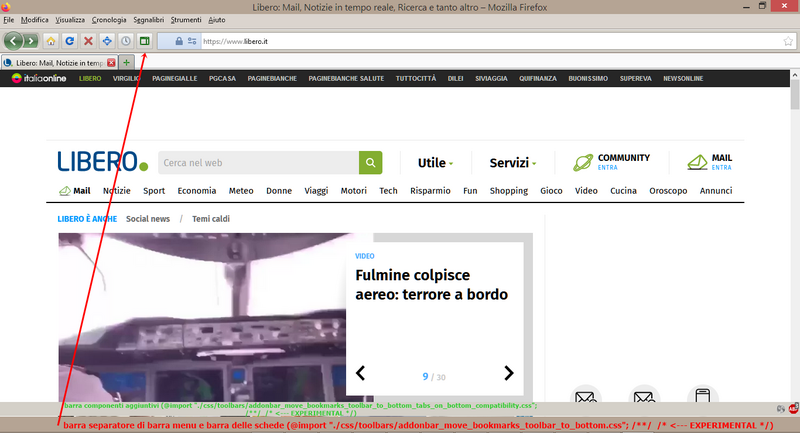Click the cockpit video thumbnail
Viewport: 800px width, 433px height.
202,317
